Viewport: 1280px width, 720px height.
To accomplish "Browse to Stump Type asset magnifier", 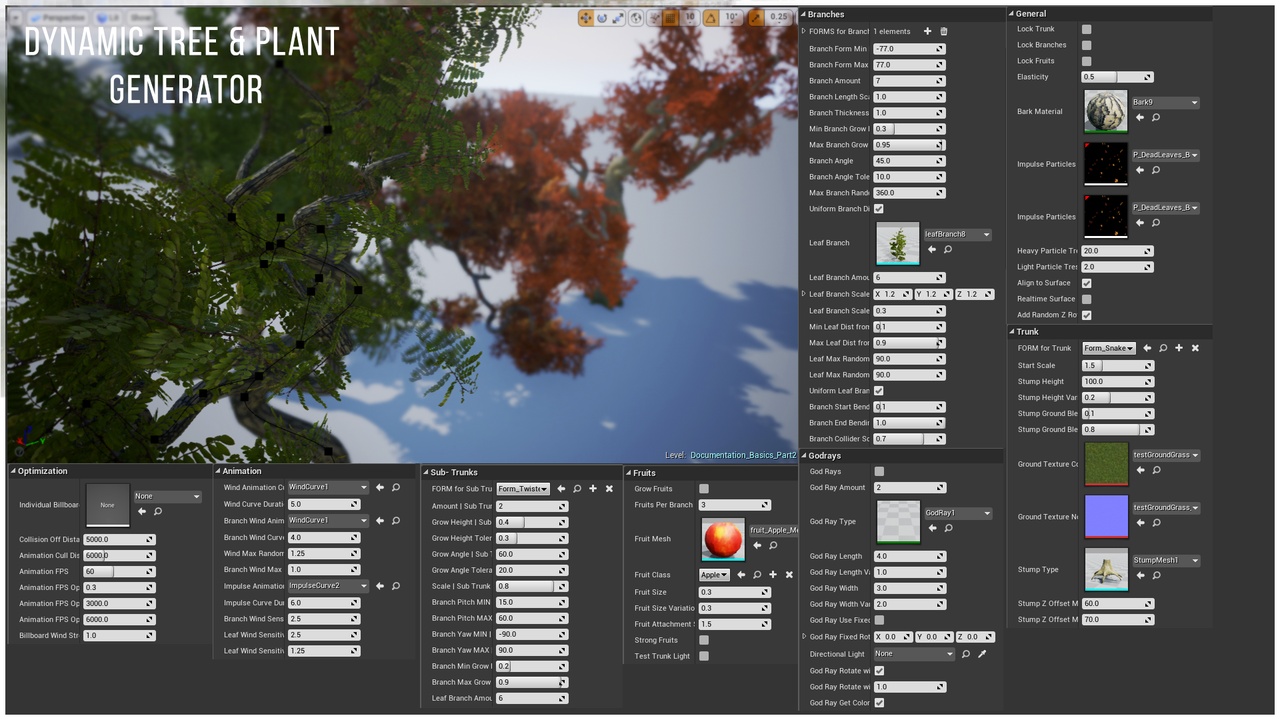I will 1156,576.
